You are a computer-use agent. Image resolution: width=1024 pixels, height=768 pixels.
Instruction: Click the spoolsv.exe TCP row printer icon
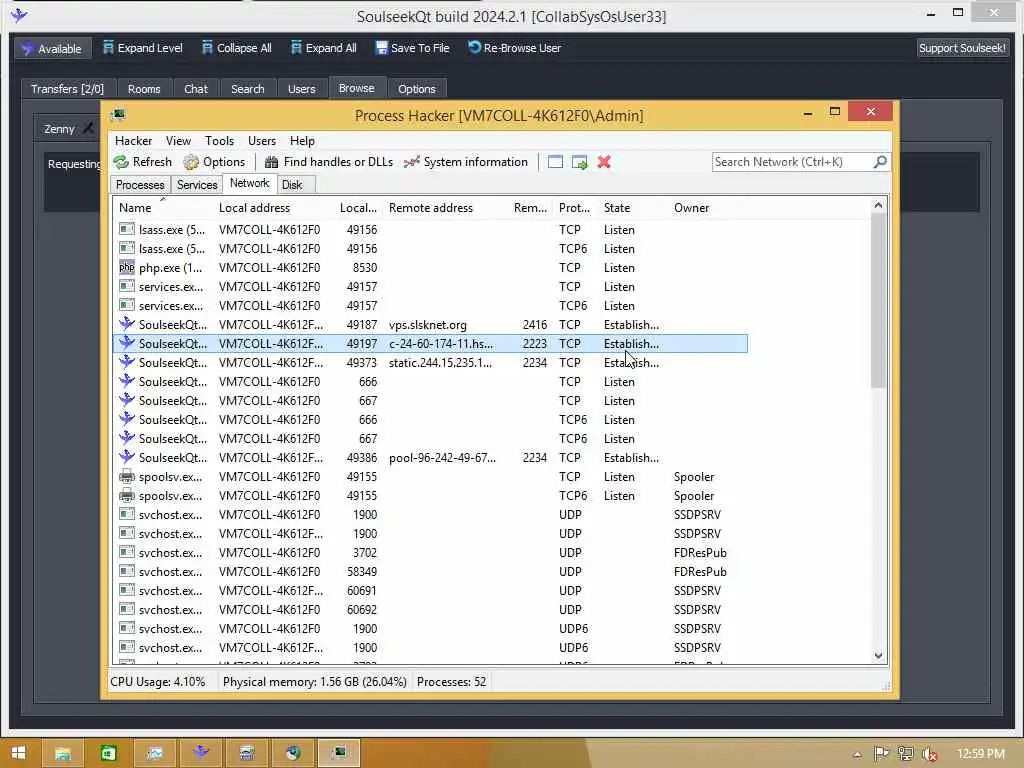(127, 476)
